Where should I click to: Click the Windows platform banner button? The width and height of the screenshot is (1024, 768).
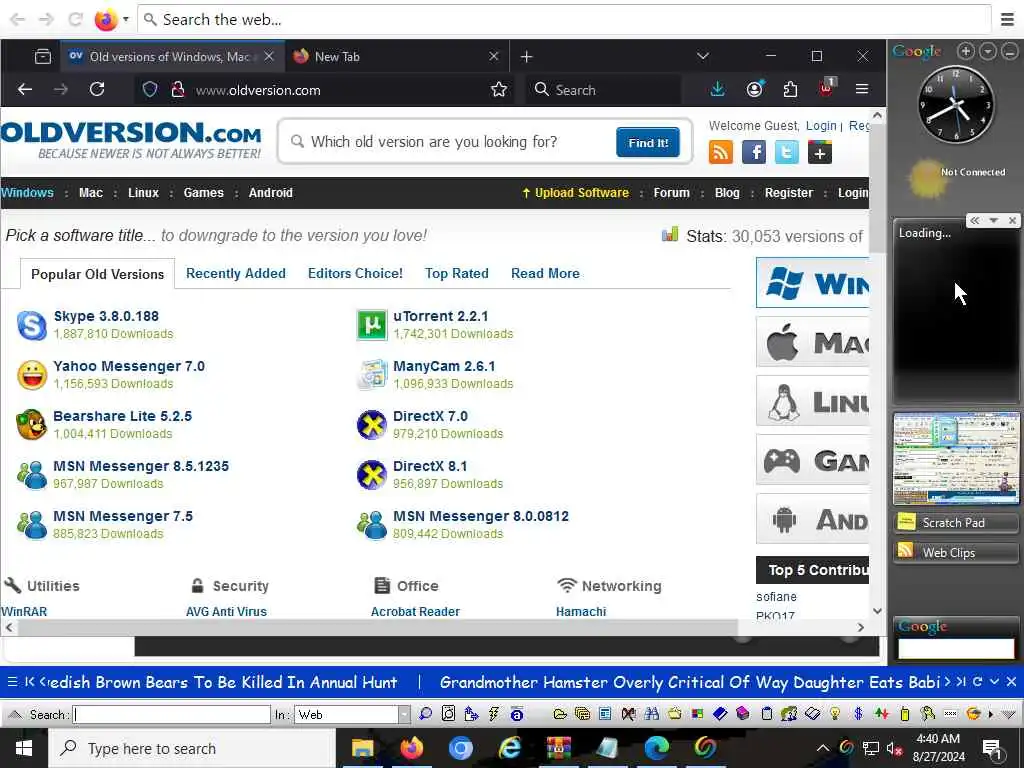pos(813,283)
